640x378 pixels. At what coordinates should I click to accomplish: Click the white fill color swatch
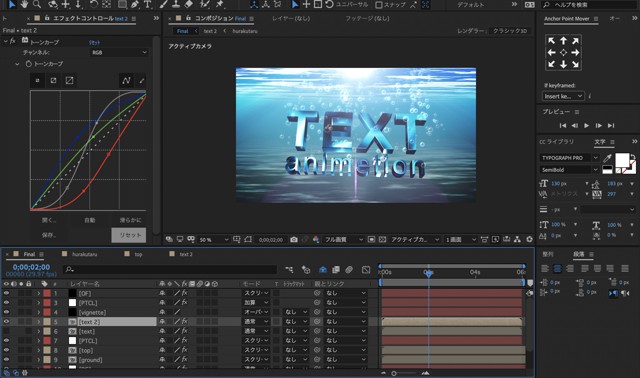pos(622,160)
